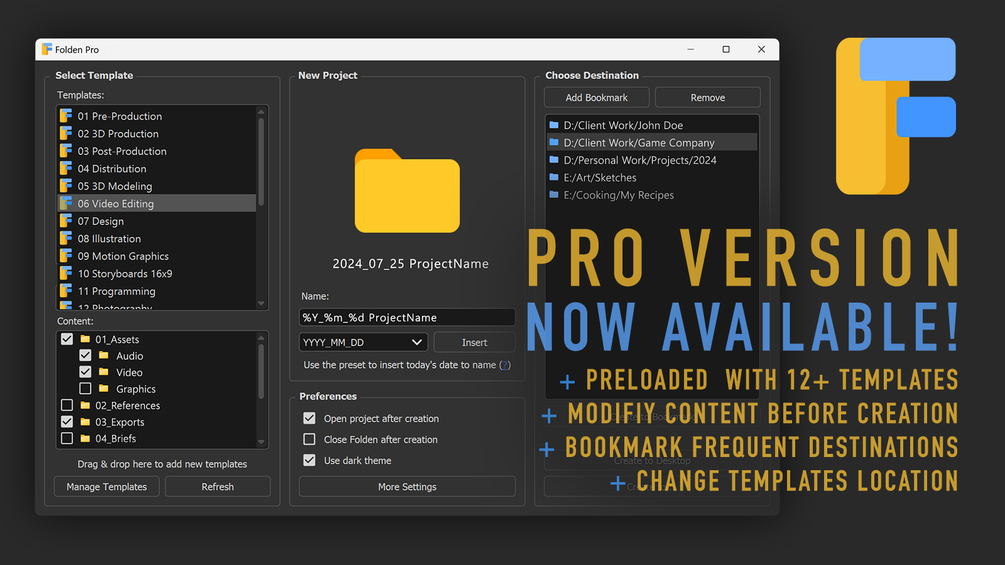Click the Templates list scrollbar thumb
1005x565 pixels.
261,162
